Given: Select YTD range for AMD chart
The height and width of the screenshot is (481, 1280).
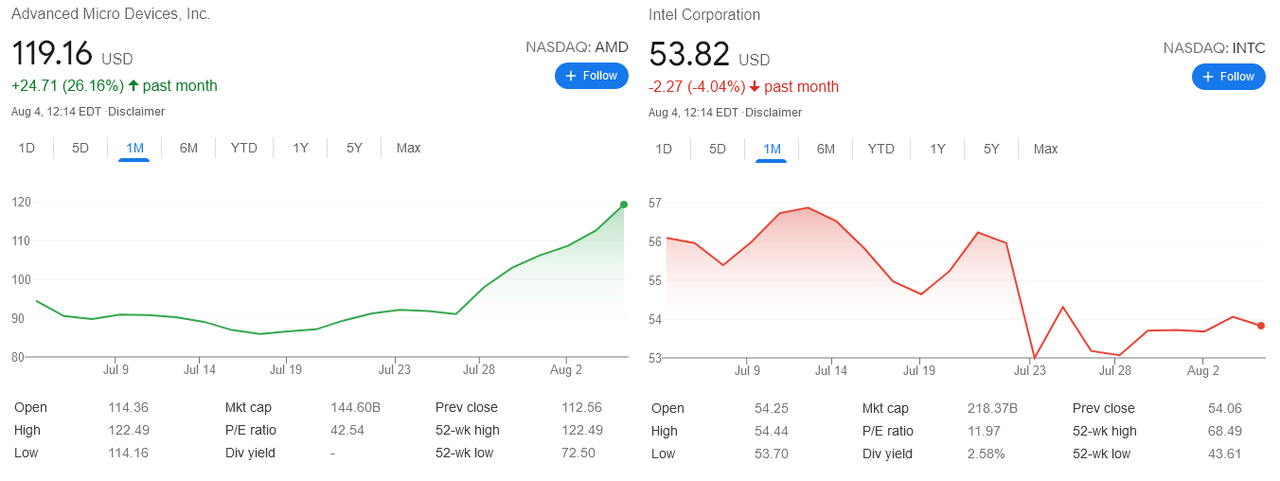Looking at the screenshot, I should point(244,148).
